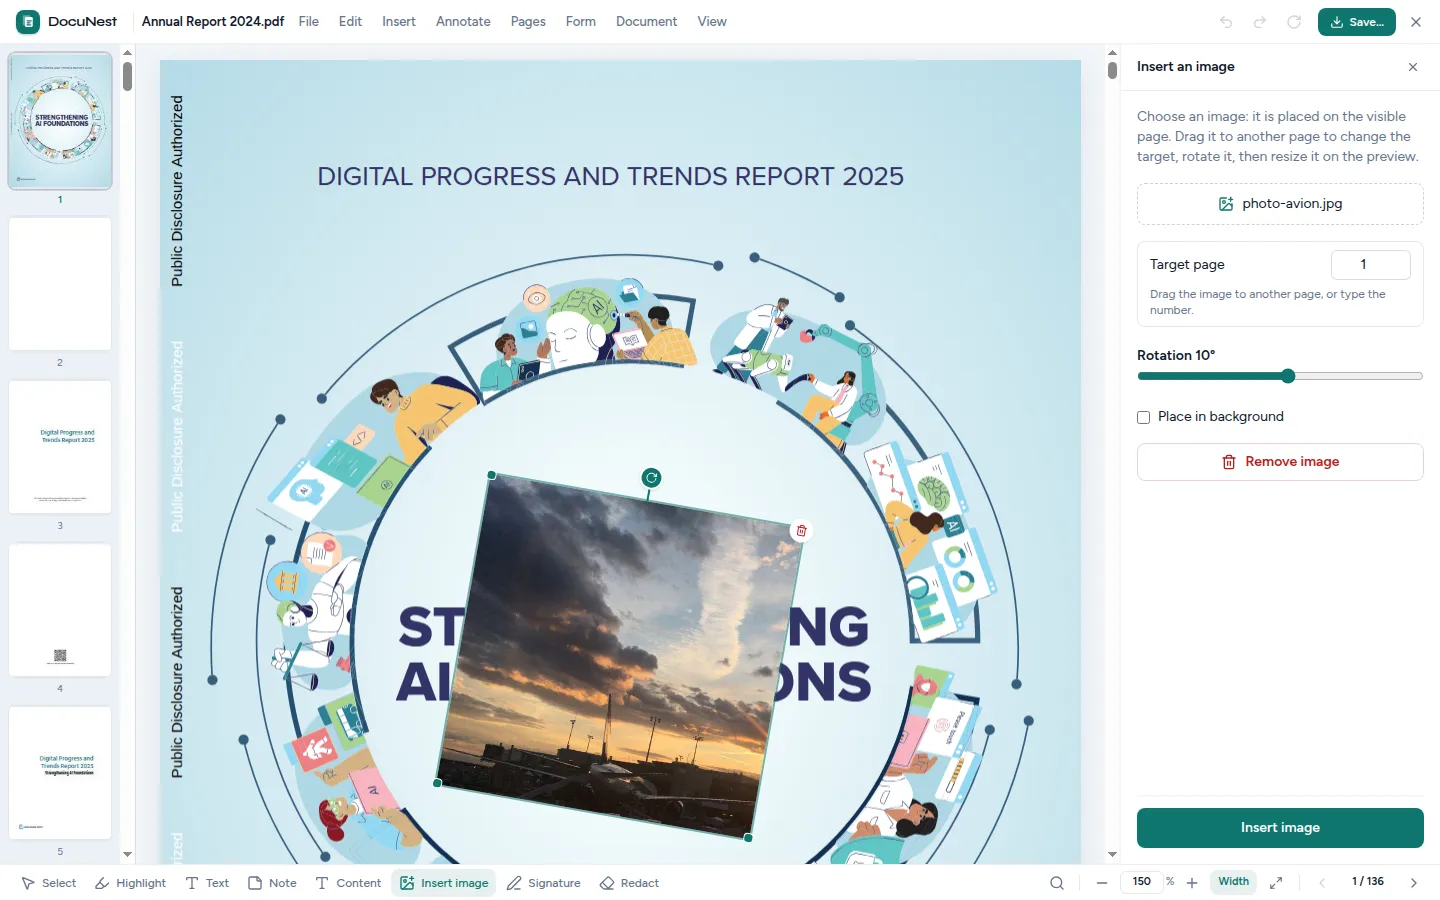1440x900 pixels.
Task: Close the document with top-right X
Action: pyautogui.click(x=1416, y=22)
